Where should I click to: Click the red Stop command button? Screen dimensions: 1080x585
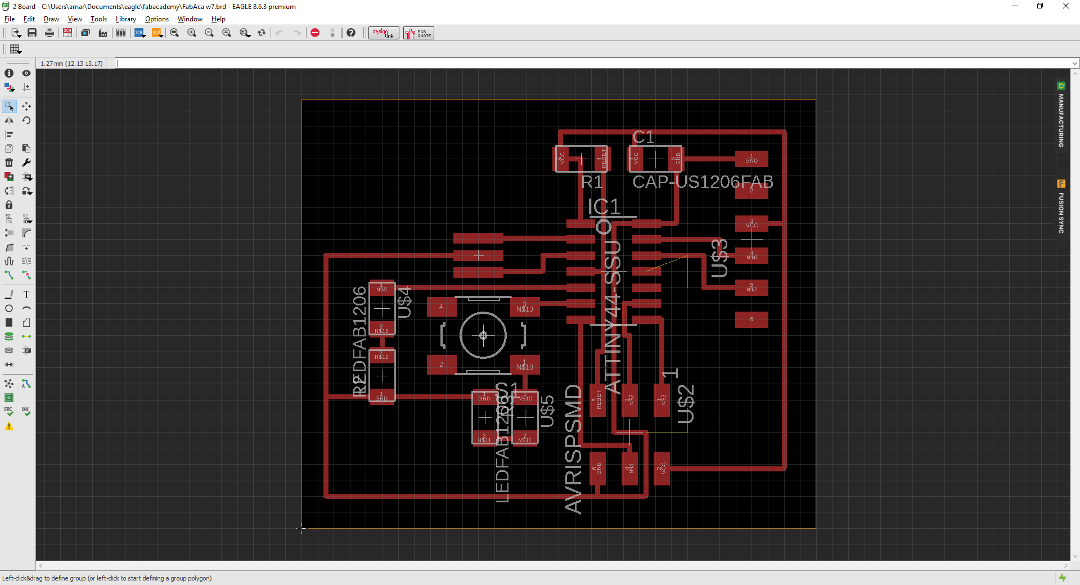pyautogui.click(x=315, y=33)
